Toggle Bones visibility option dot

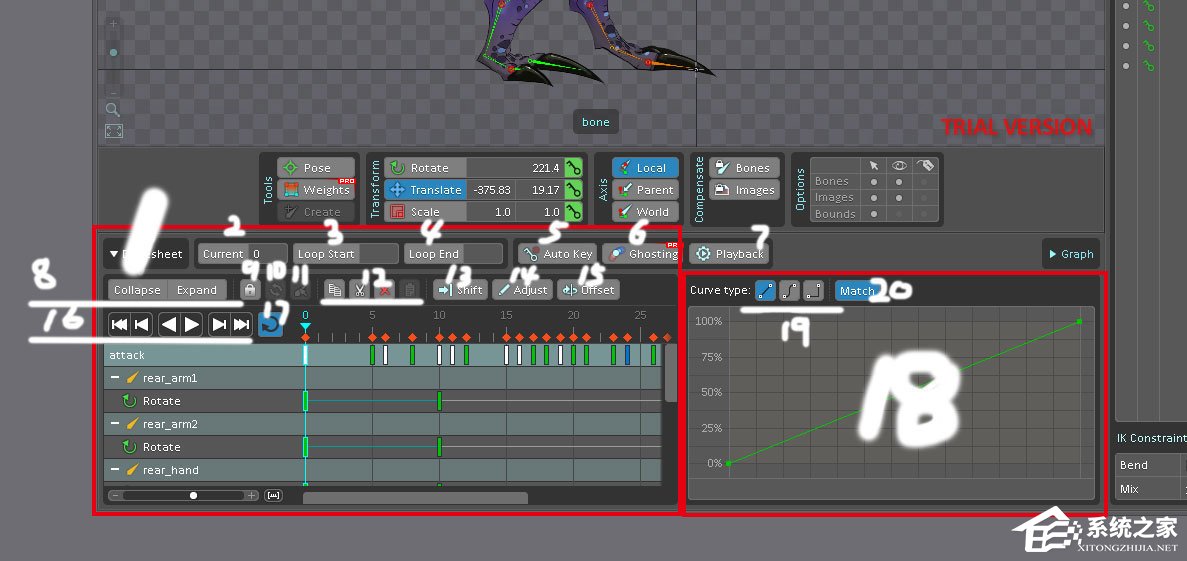click(x=899, y=182)
